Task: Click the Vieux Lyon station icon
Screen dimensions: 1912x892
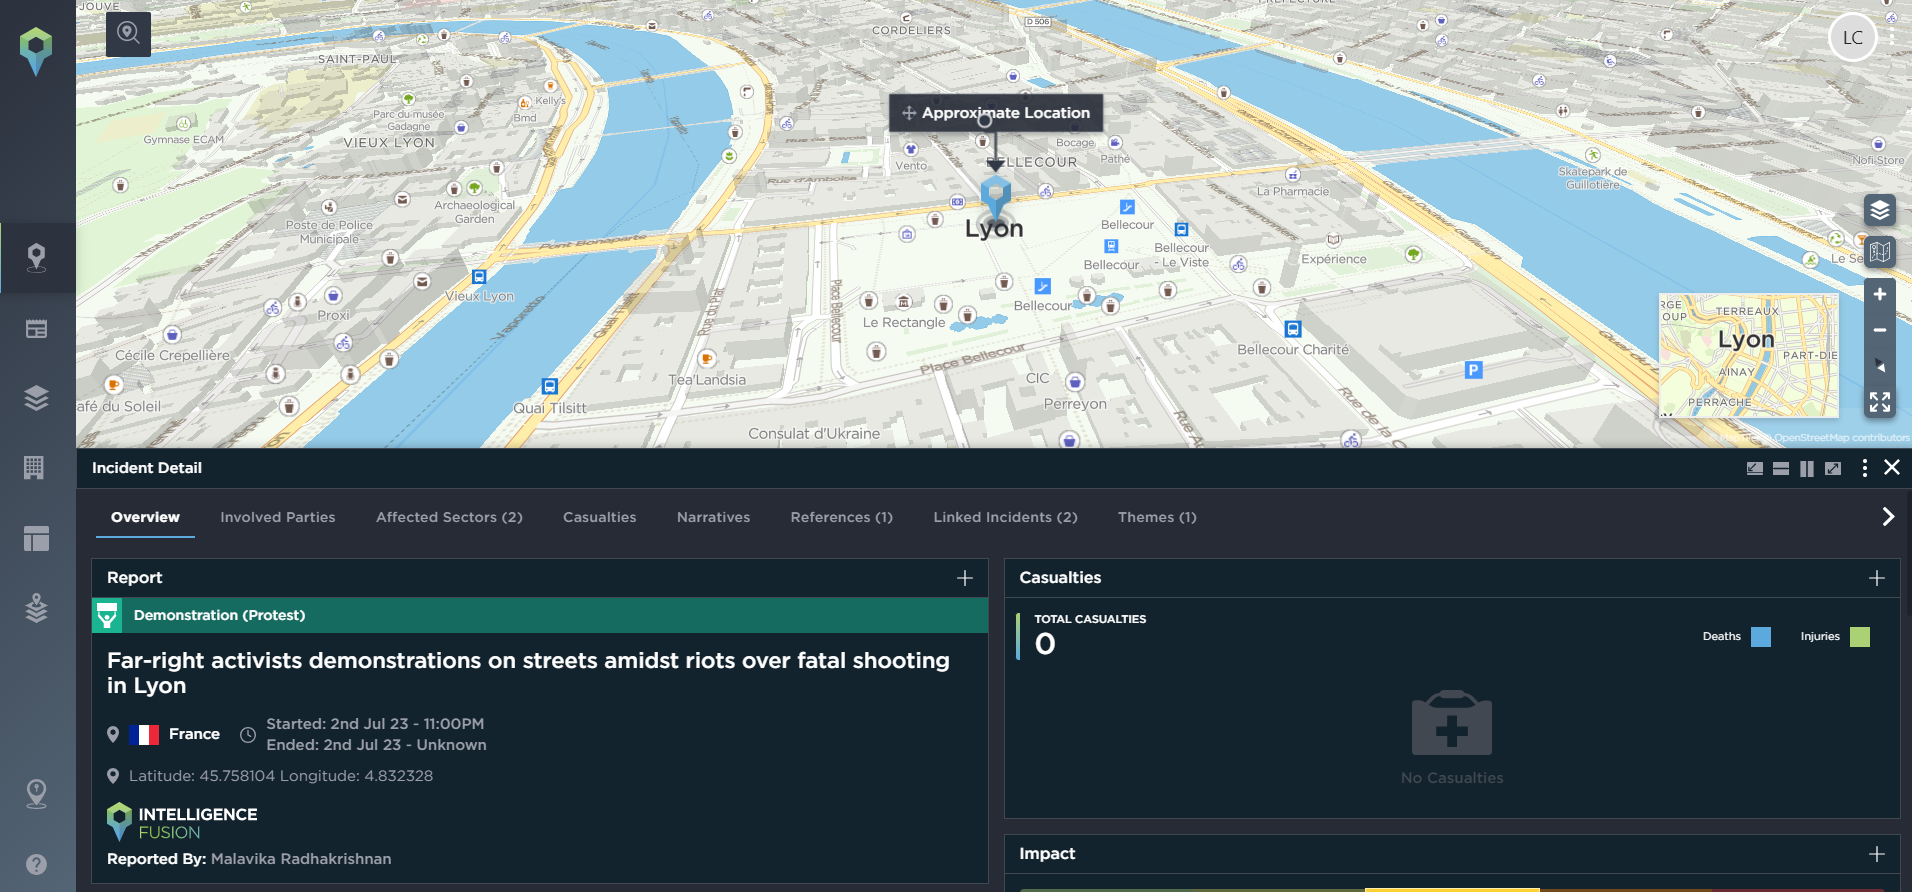Action: pyautogui.click(x=479, y=277)
